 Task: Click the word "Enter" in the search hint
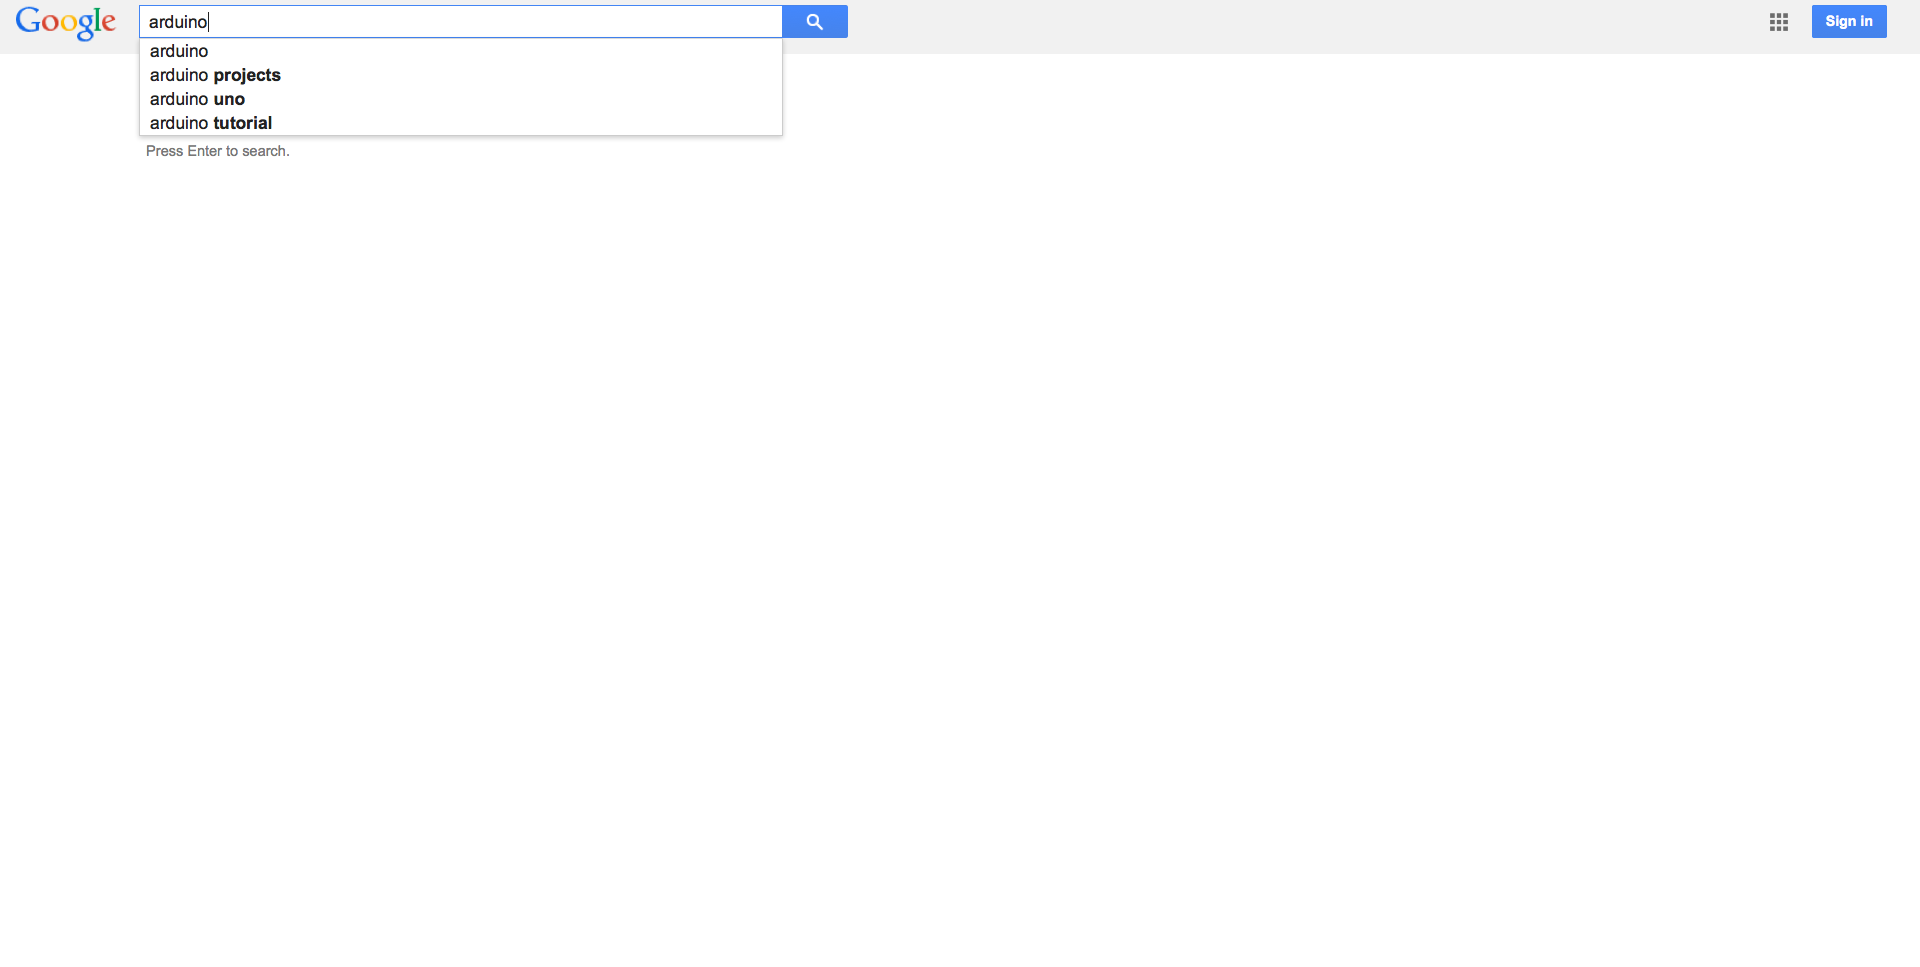(204, 151)
